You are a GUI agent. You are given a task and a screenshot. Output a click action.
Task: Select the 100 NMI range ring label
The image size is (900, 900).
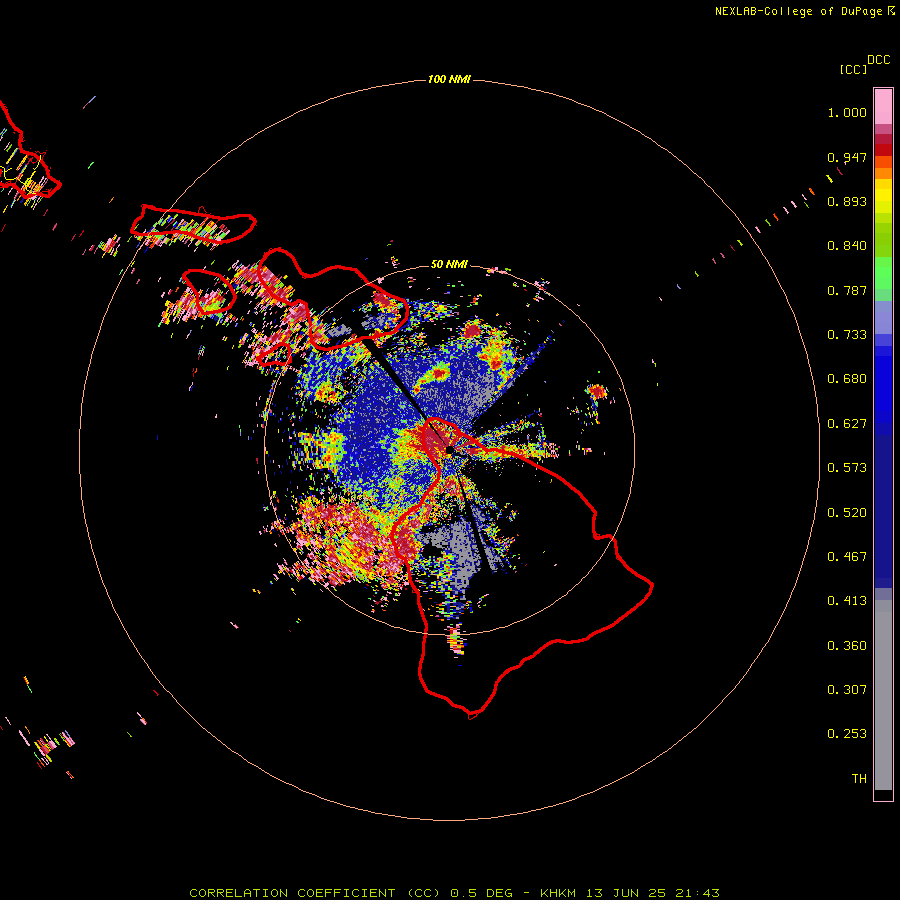point(449,79)
